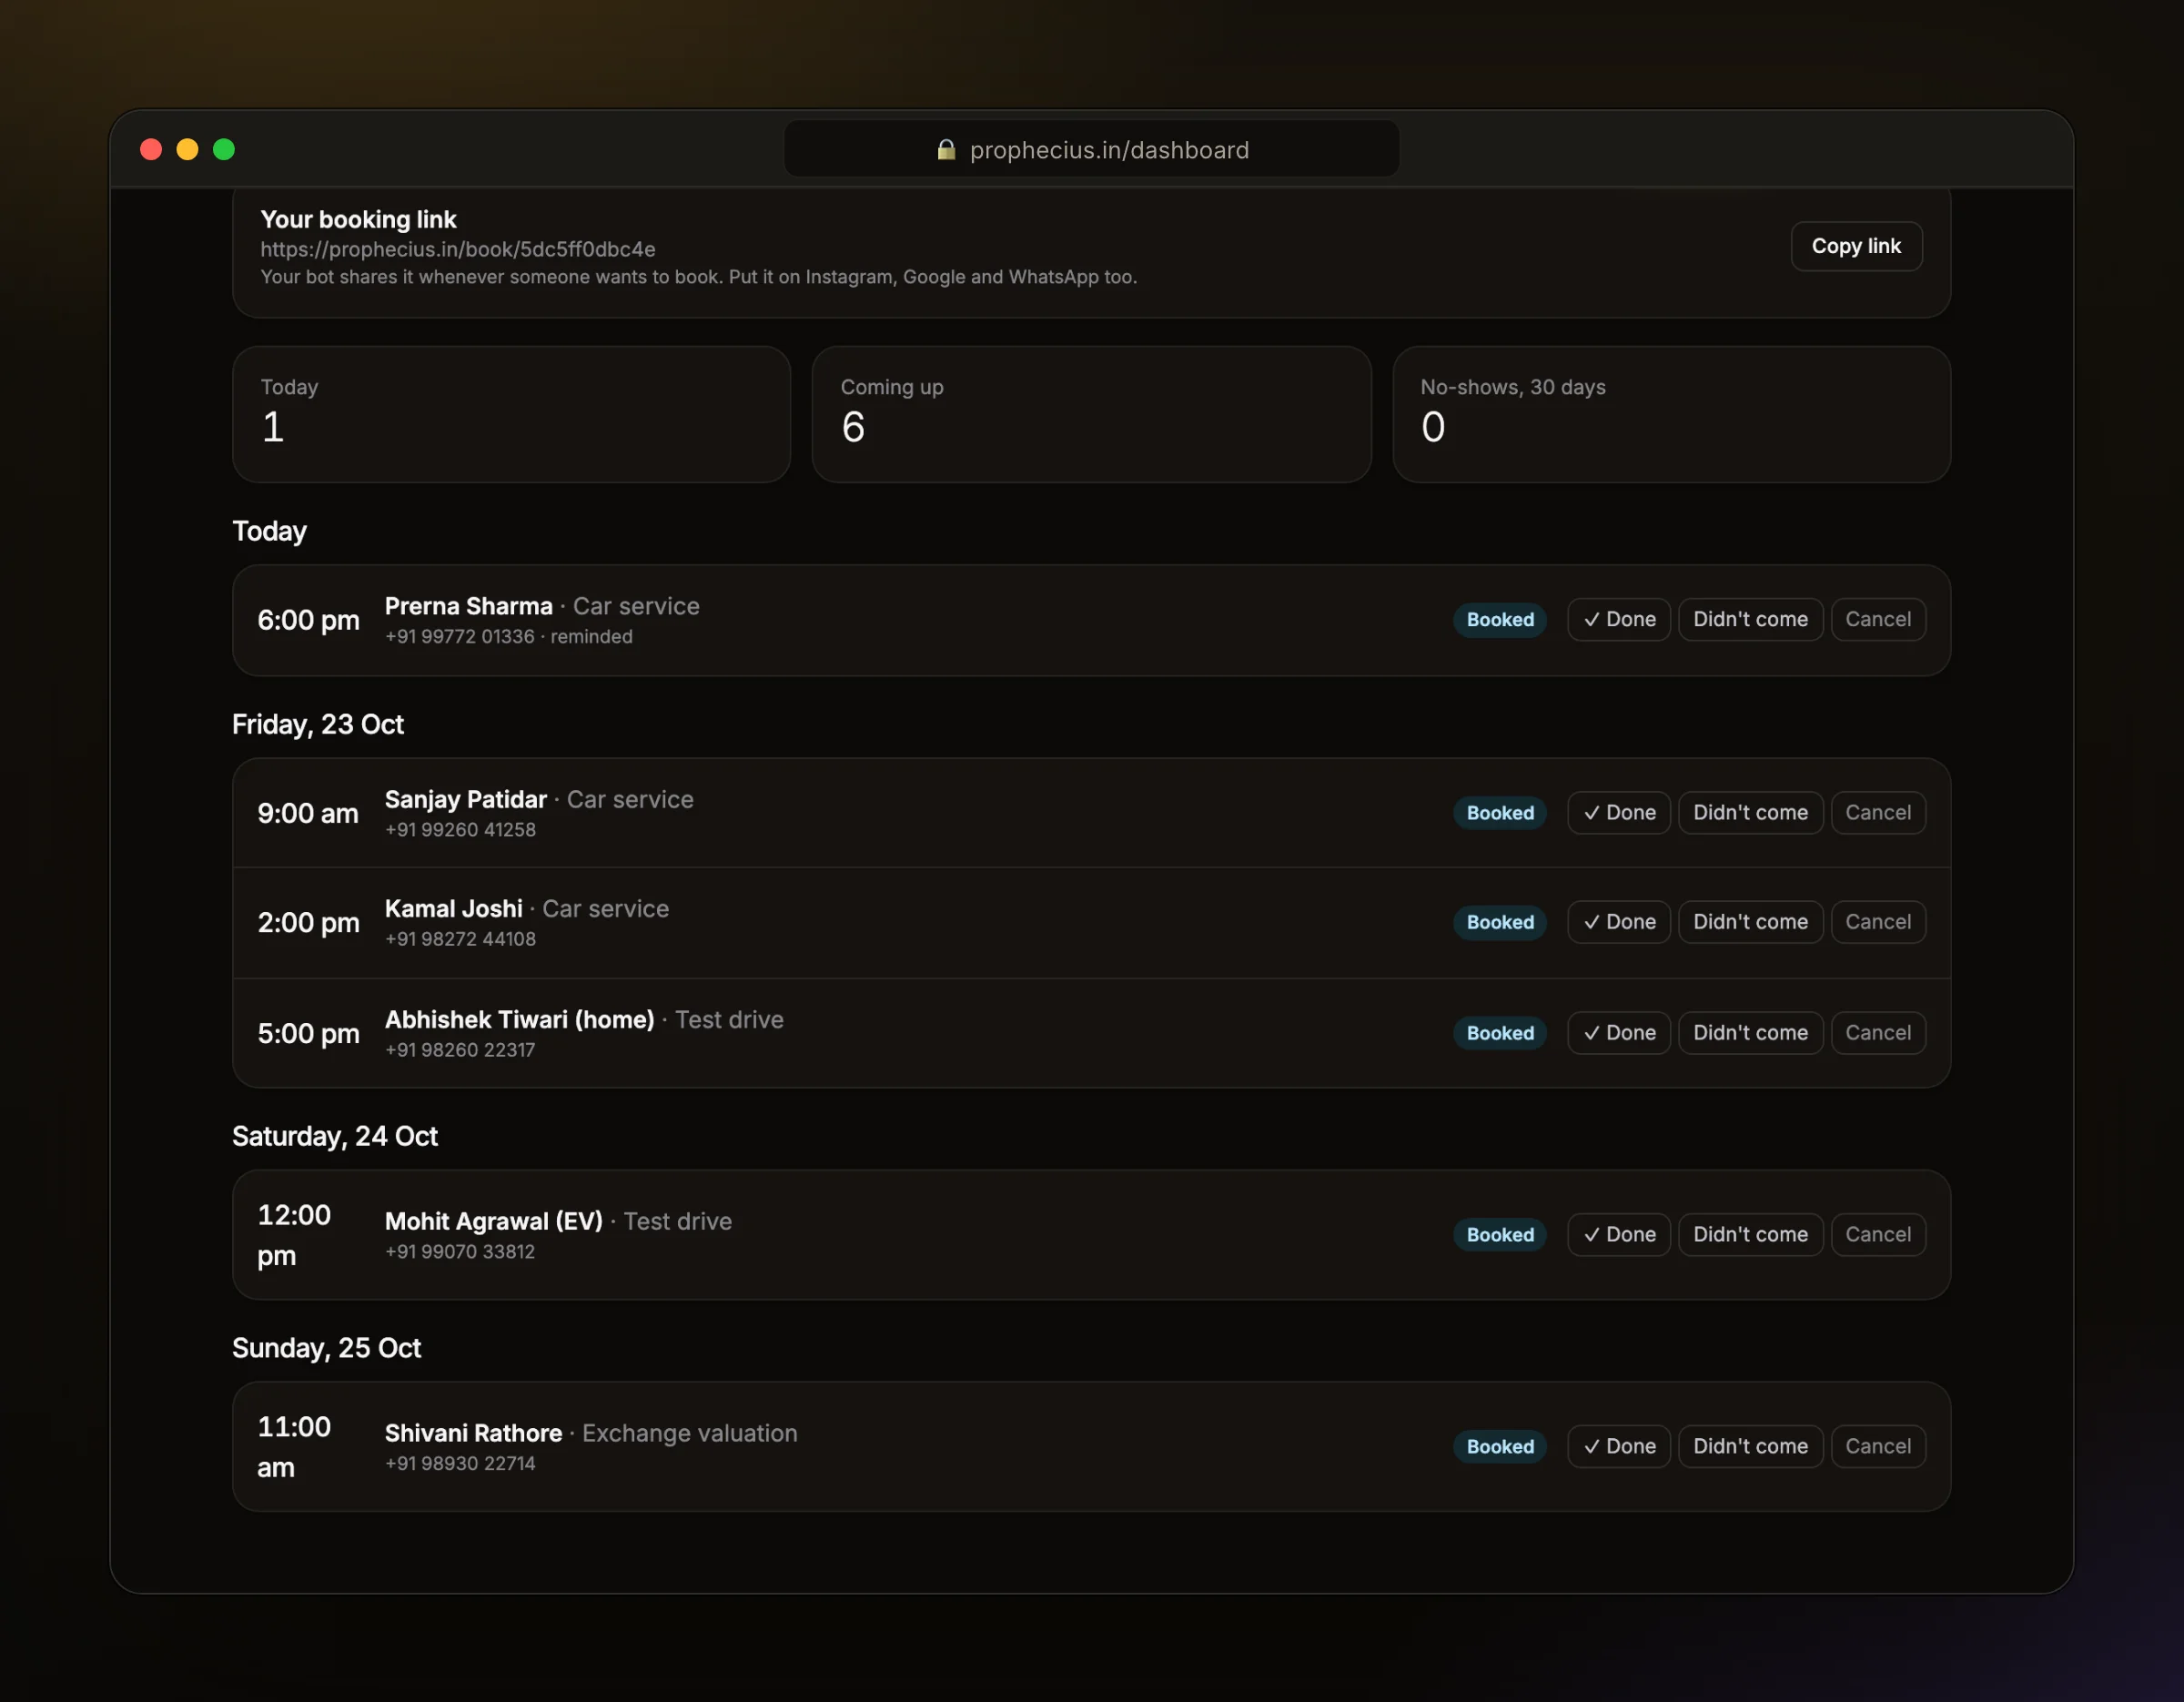The image size is (2184, 1702).
Task: Click phone number +91 98930 22714
Action: pos(460,1464)
